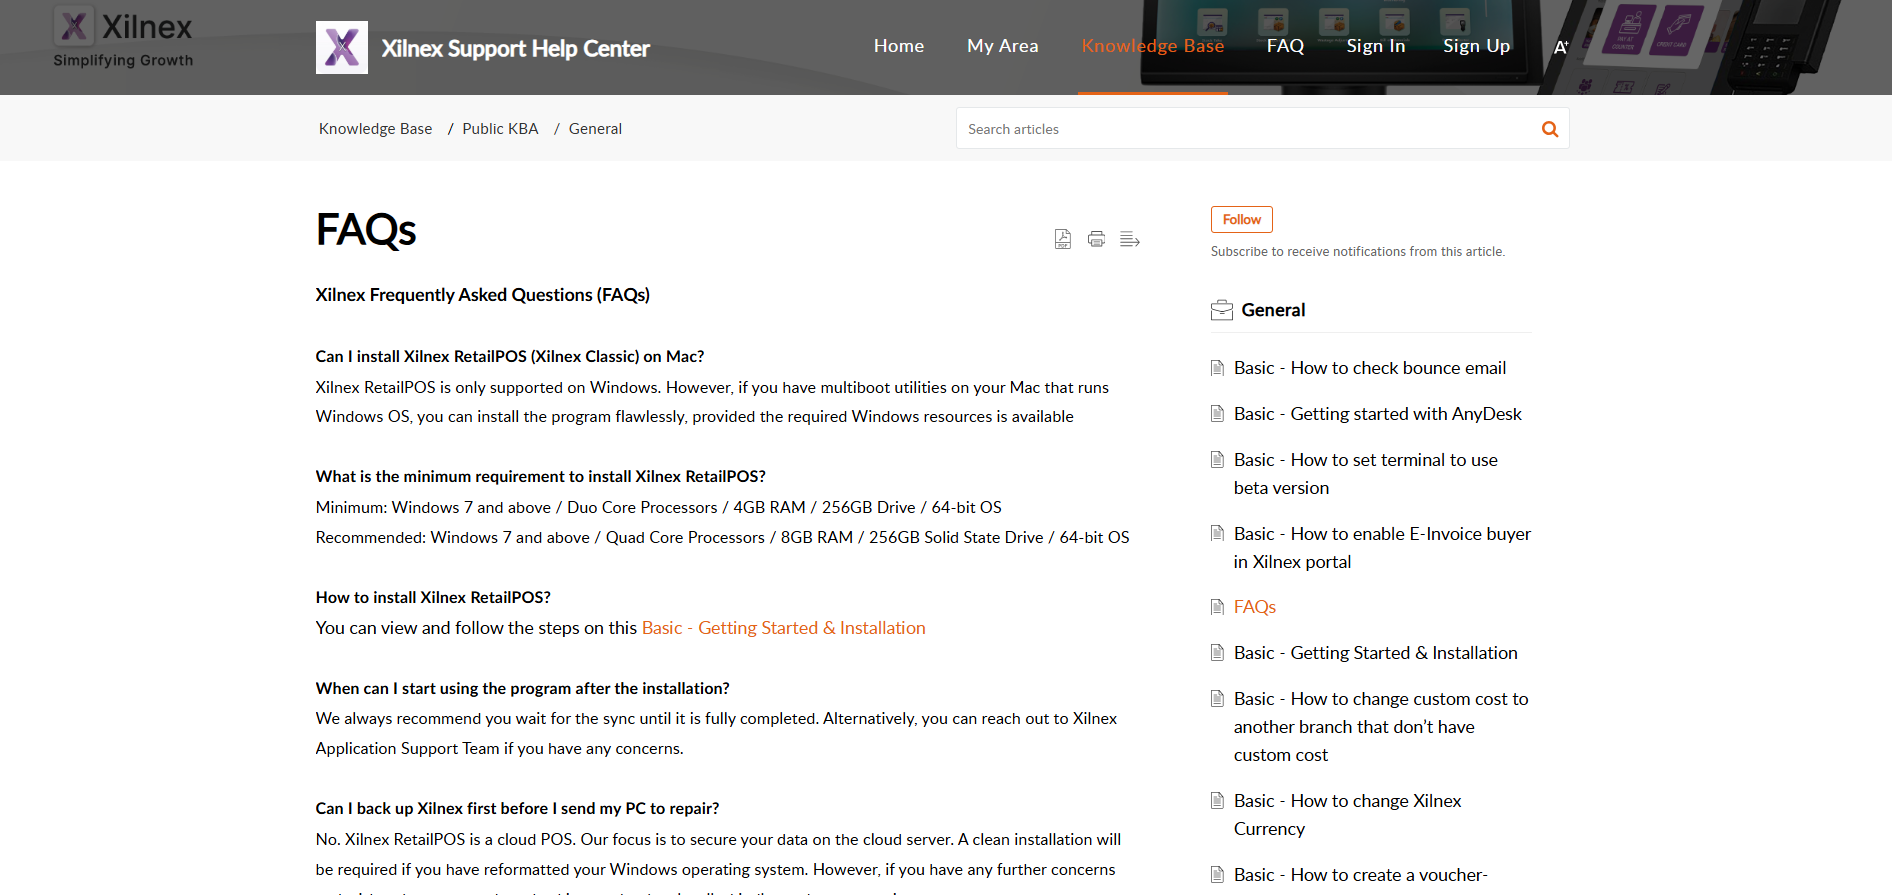This screenshot has height=895, width=1892.
Task: Print this FAQs article
Action: pos(1096,239)
